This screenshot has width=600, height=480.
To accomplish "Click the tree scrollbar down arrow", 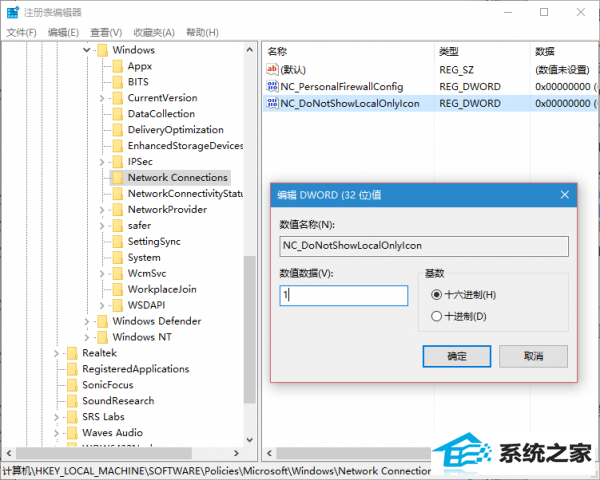I will (x=250, y=440).
